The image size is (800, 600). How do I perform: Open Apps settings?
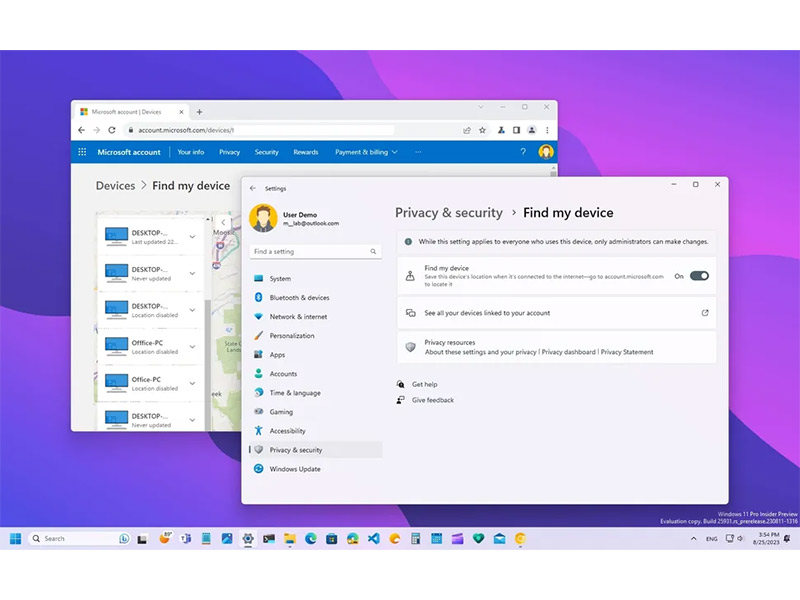(x=315, y=355)
